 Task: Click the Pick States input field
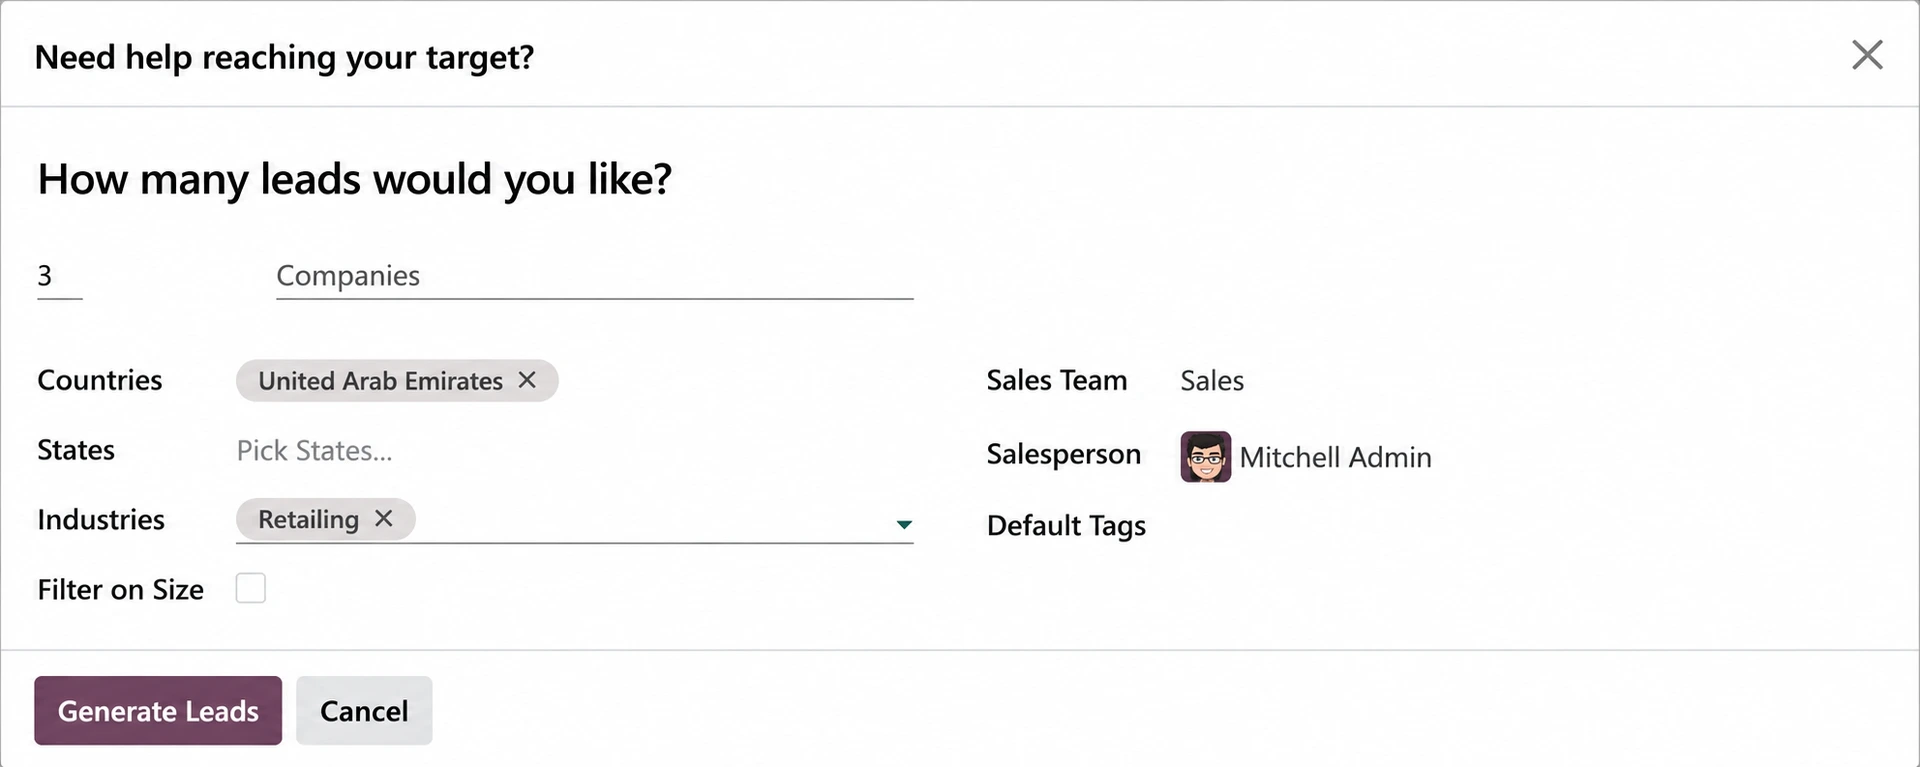(574, 450)
